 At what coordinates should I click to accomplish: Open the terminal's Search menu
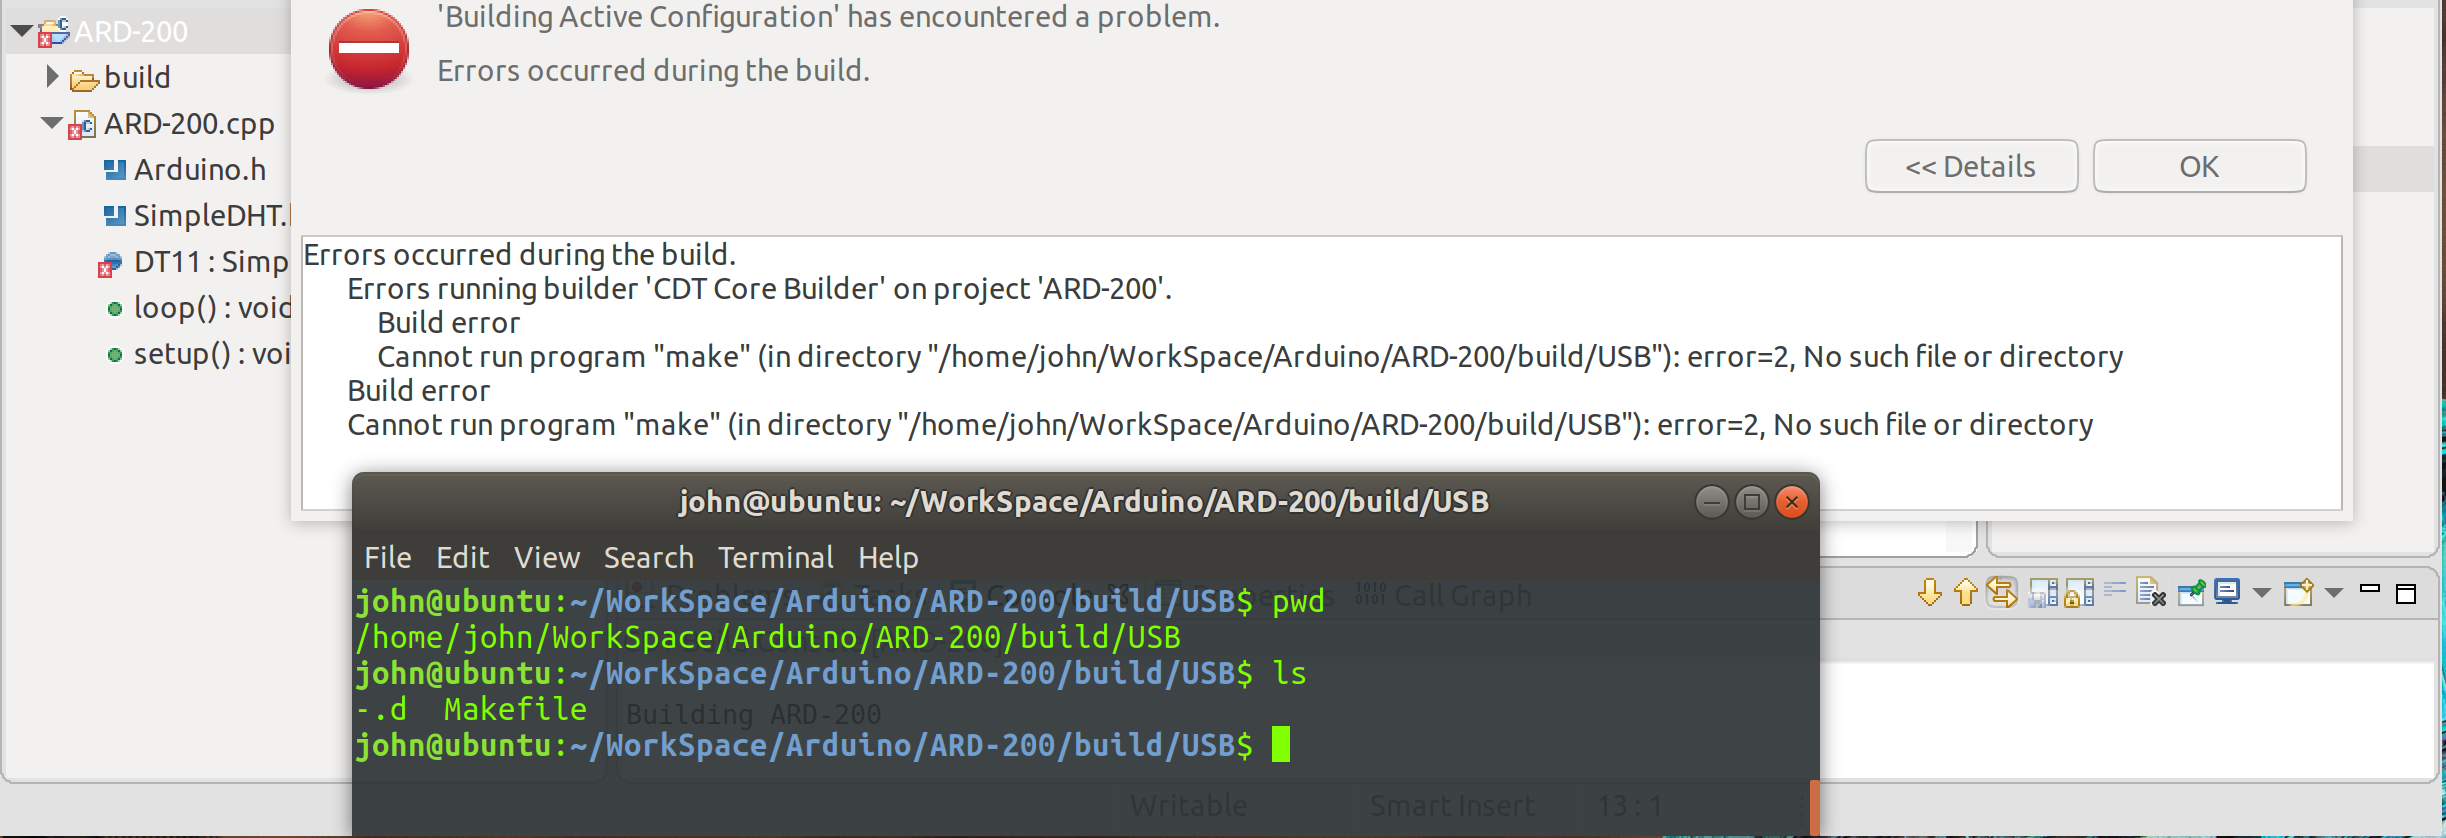tap(648, 557)
